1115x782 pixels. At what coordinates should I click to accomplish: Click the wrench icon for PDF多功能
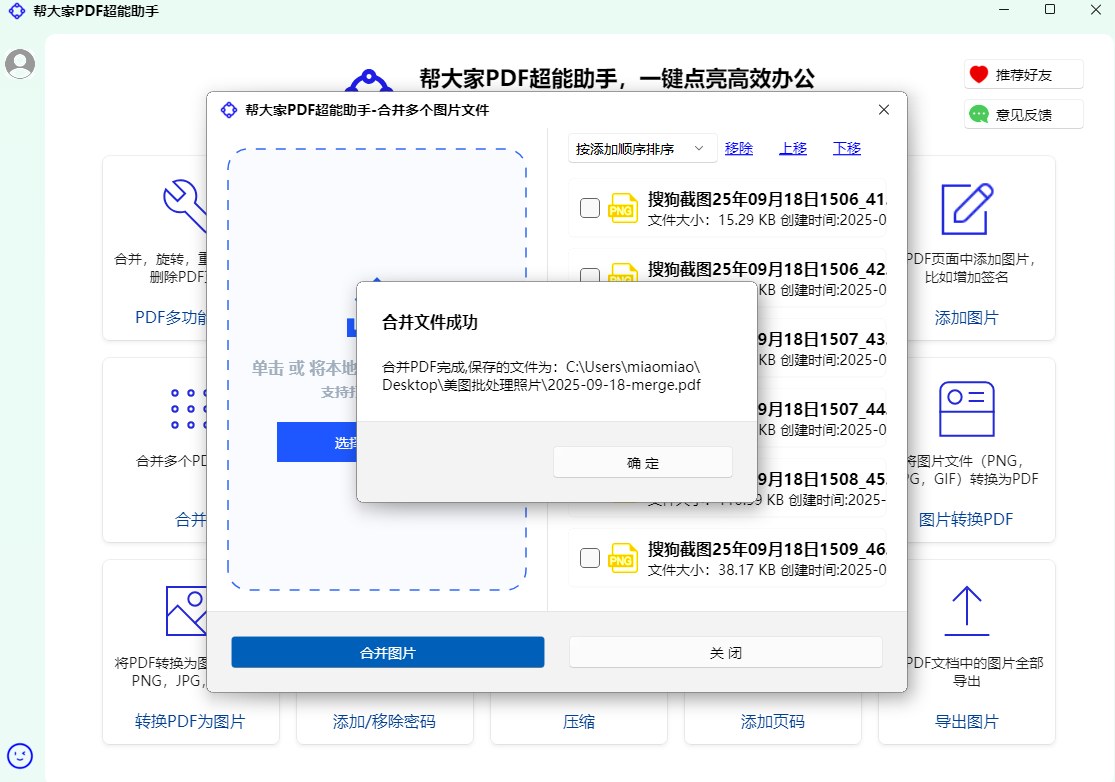[186, 203]
